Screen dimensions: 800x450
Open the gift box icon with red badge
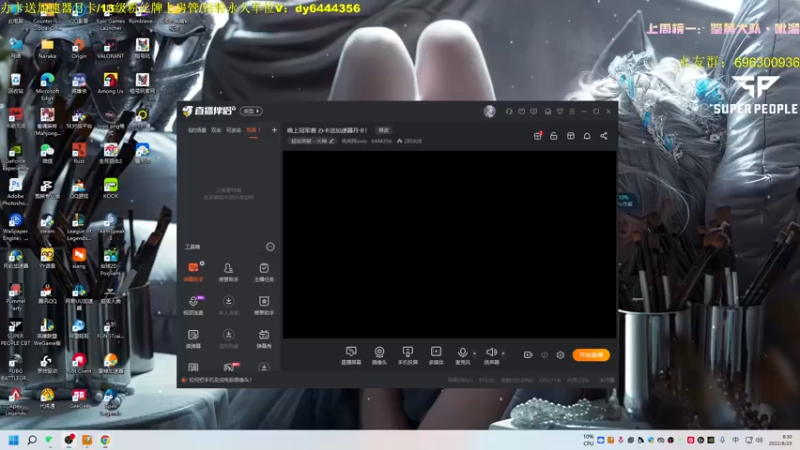tap(537, 136)
